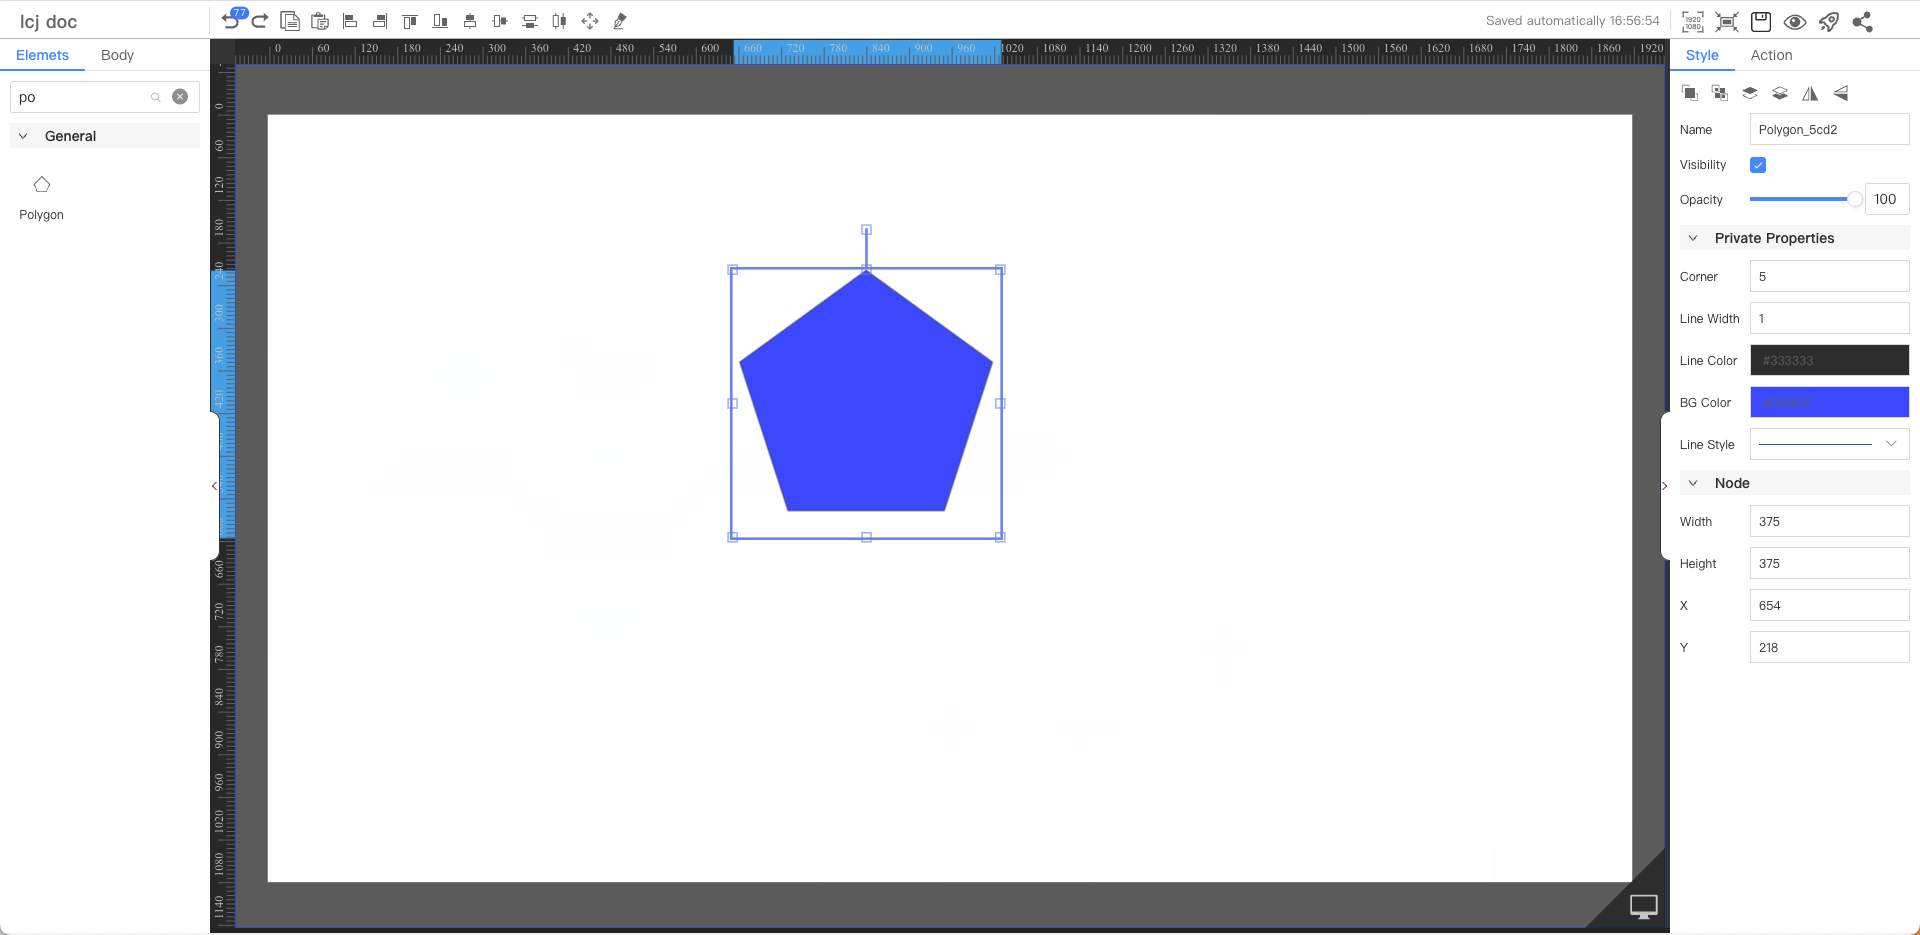Open the screen preview icon at canvas corner
The width and height of the screenshot is (1920, 935).
click(1644, 906)
